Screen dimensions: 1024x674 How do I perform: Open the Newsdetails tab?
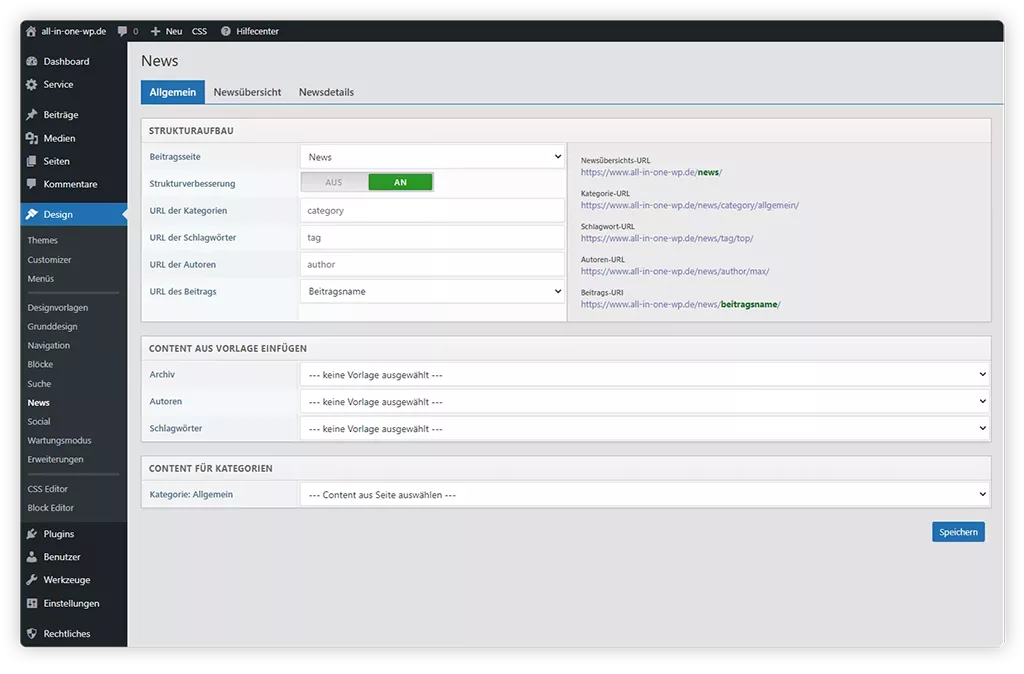coord(326,92)
